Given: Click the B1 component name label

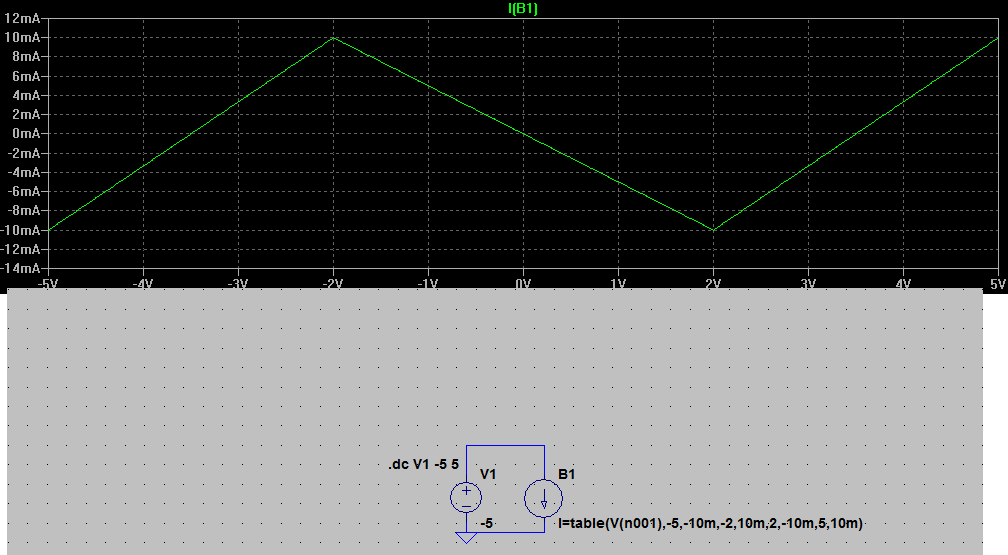Looking at the screenshot, I should tap(567, 474).
